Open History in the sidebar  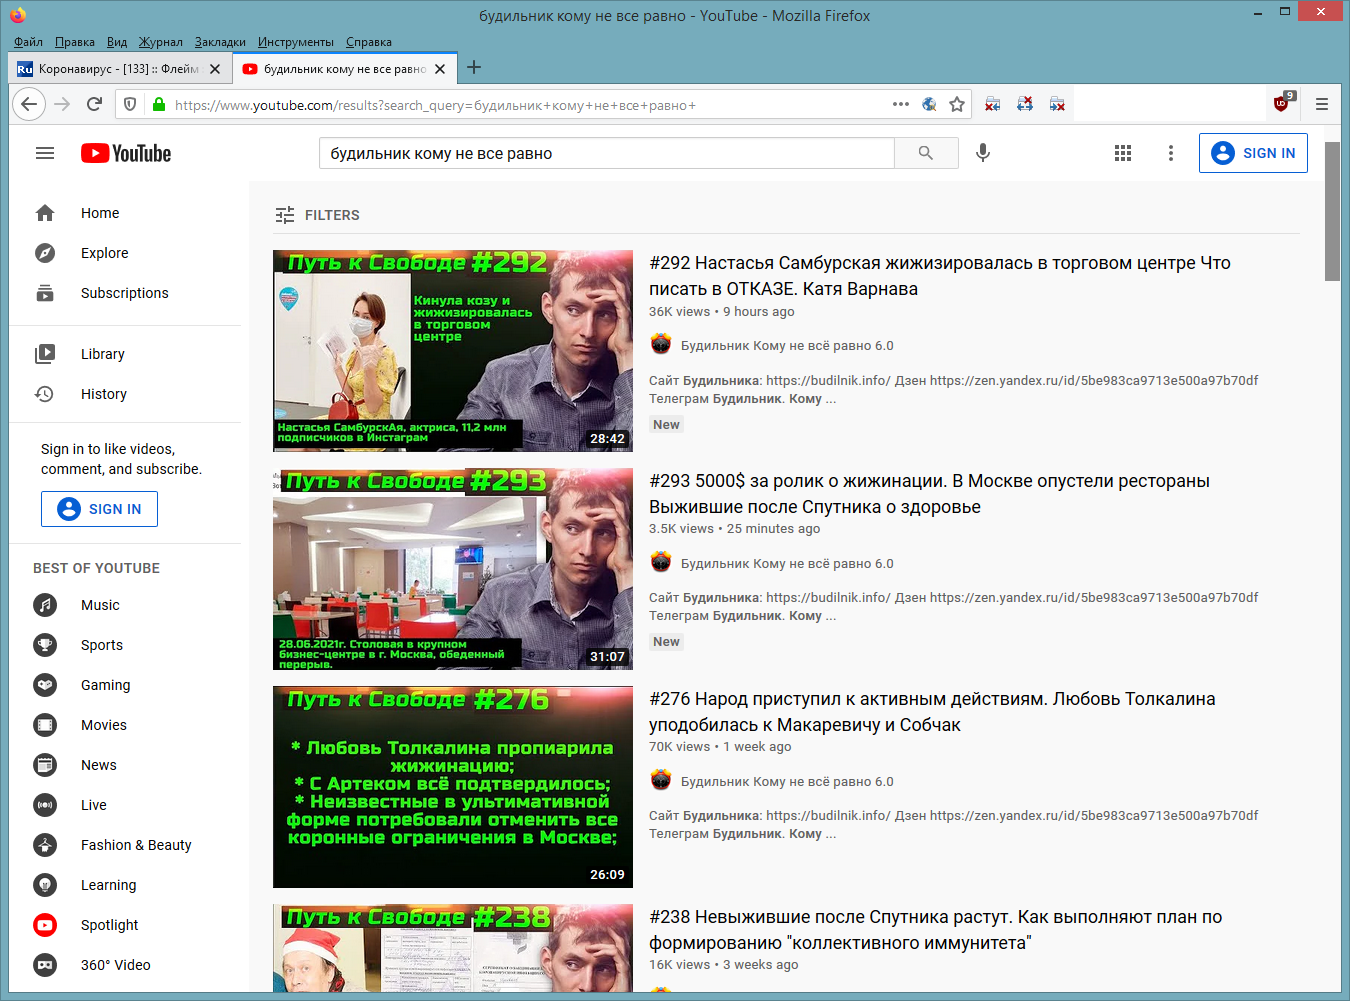[x=125, y=394]
